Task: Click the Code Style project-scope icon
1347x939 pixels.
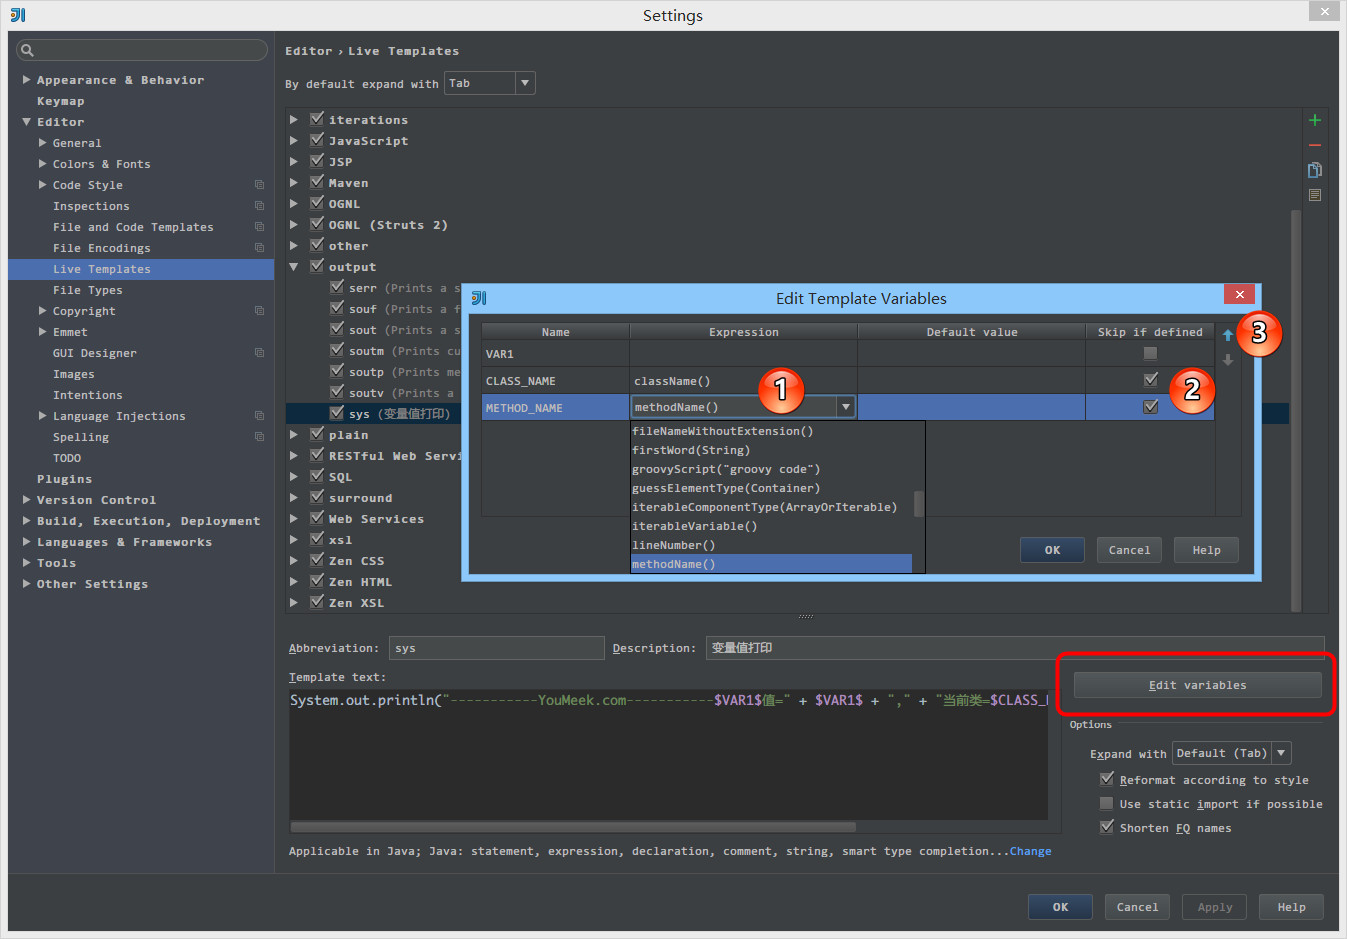Action: pyautogui.click(x=259, y=185)
